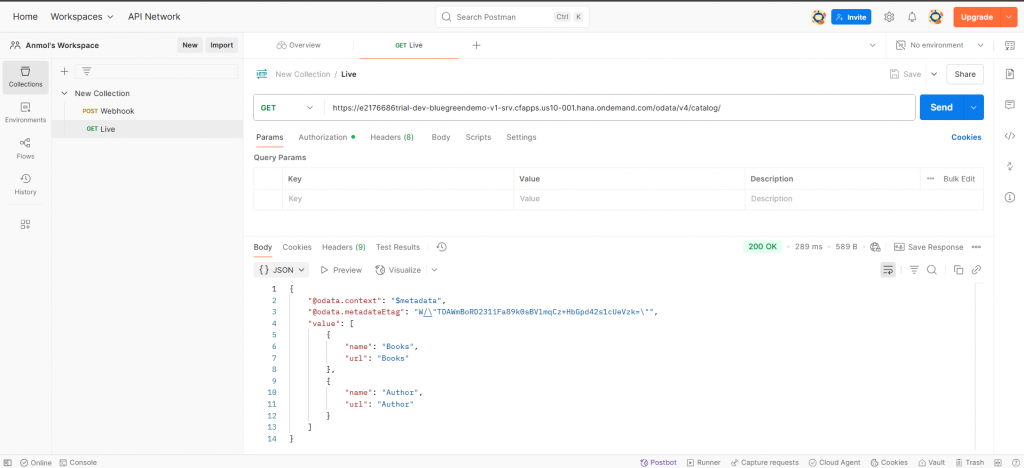Open the Console in the status bar

coord(78,462)
